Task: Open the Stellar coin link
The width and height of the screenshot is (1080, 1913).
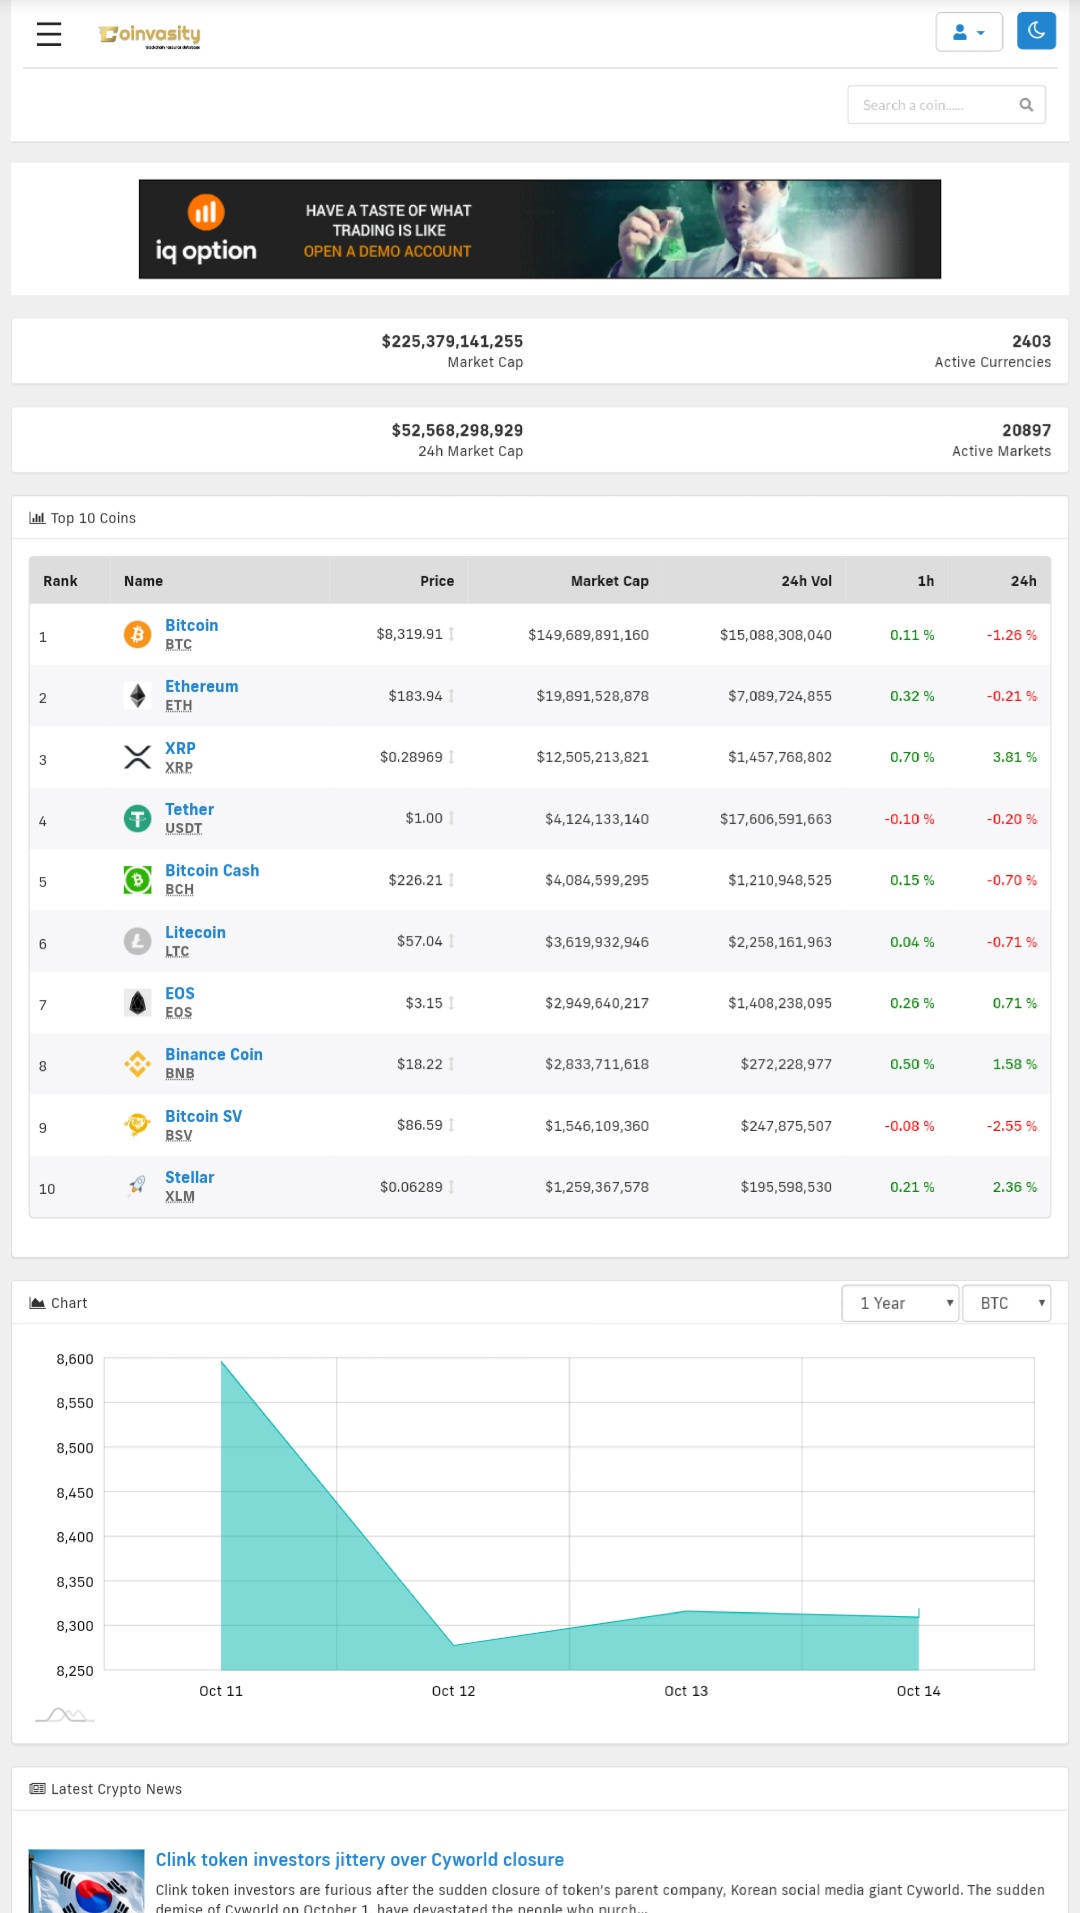Action: pyautogui.click(x=189, y=1177)
